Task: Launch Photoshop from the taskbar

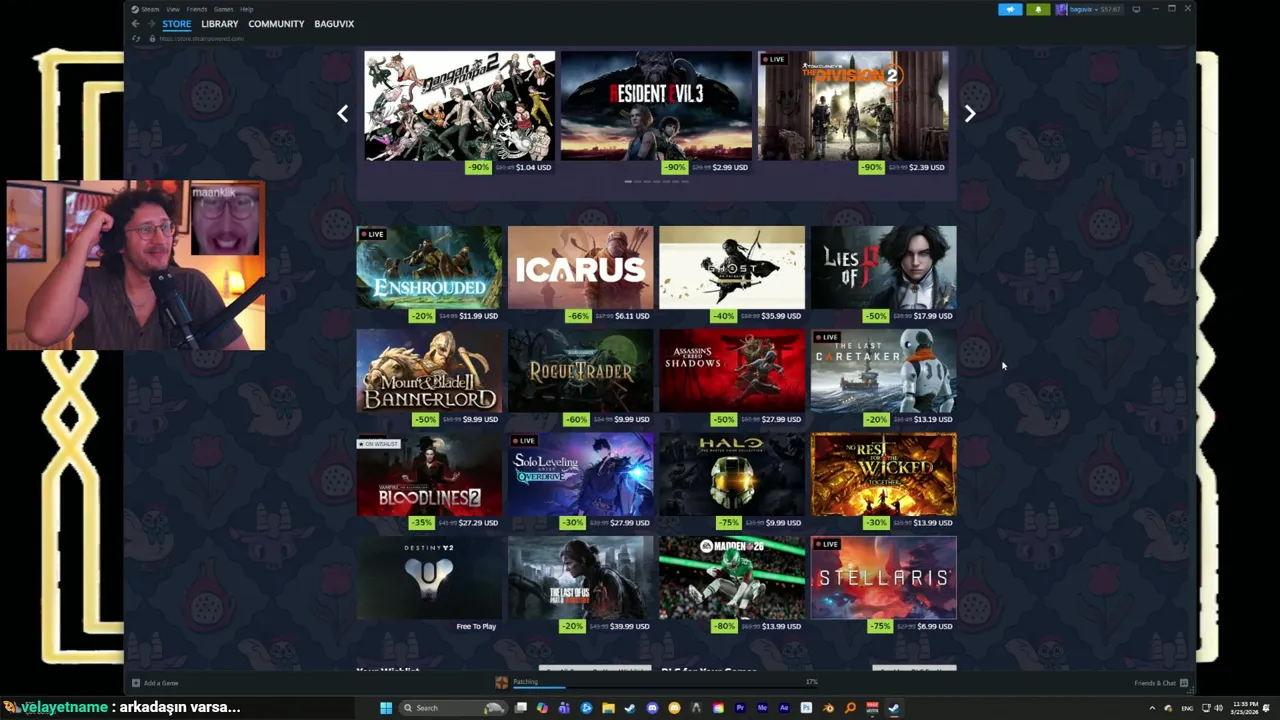Action: coord(806,708)
